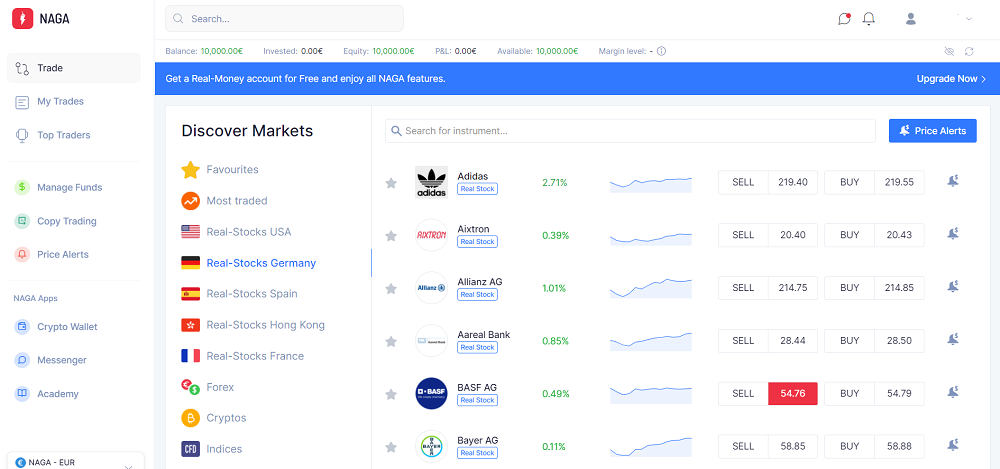Select the Real-Stocks France category
The width and height of the screenshot is (1000, 469).
[242, 356]
